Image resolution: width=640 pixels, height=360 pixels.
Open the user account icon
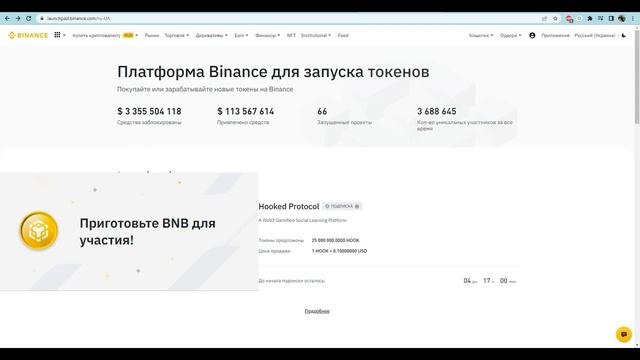click(532, 36)
